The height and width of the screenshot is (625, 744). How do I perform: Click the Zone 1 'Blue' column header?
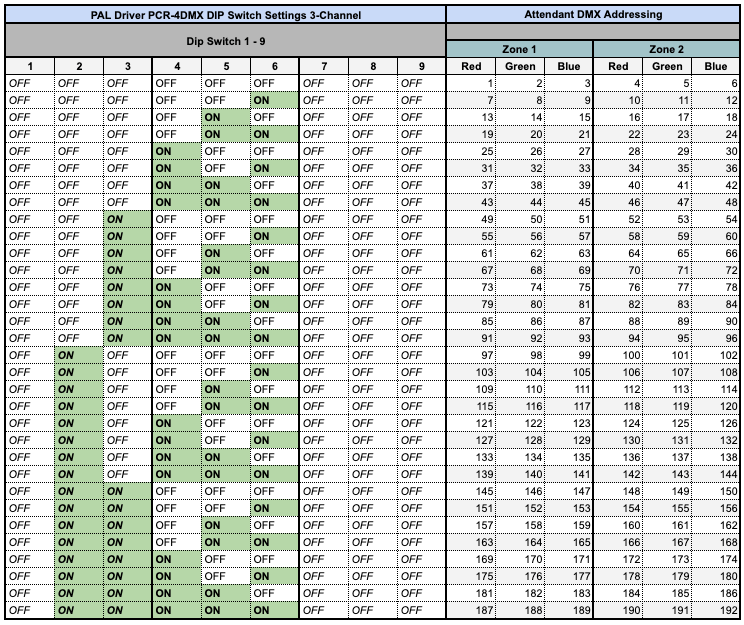tap(569, 66)
